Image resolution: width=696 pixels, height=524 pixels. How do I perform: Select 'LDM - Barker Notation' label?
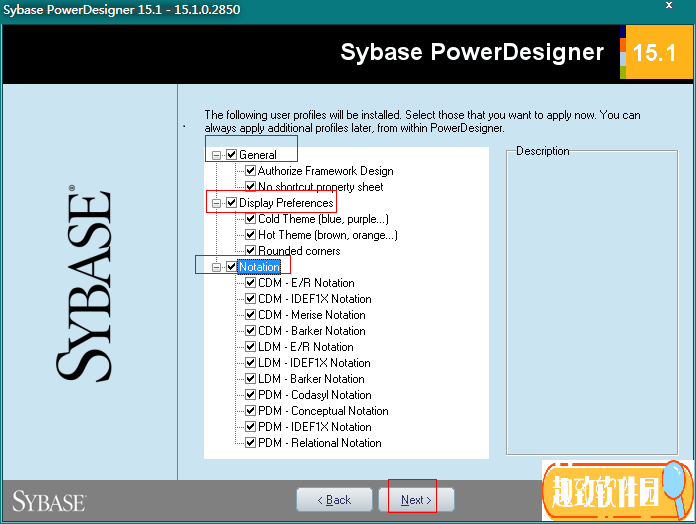click(312, 378)
